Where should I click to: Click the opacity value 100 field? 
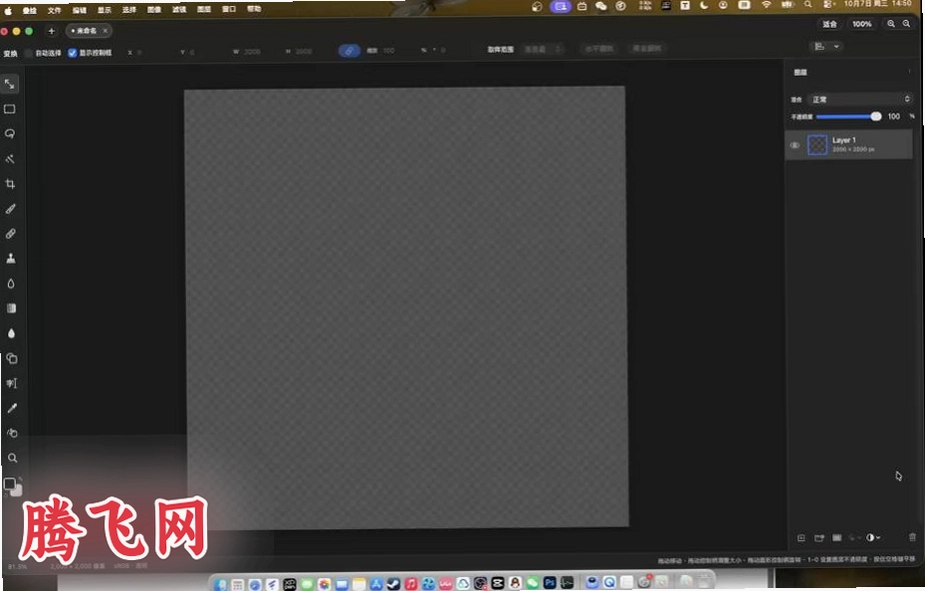[x=894, y=116]
